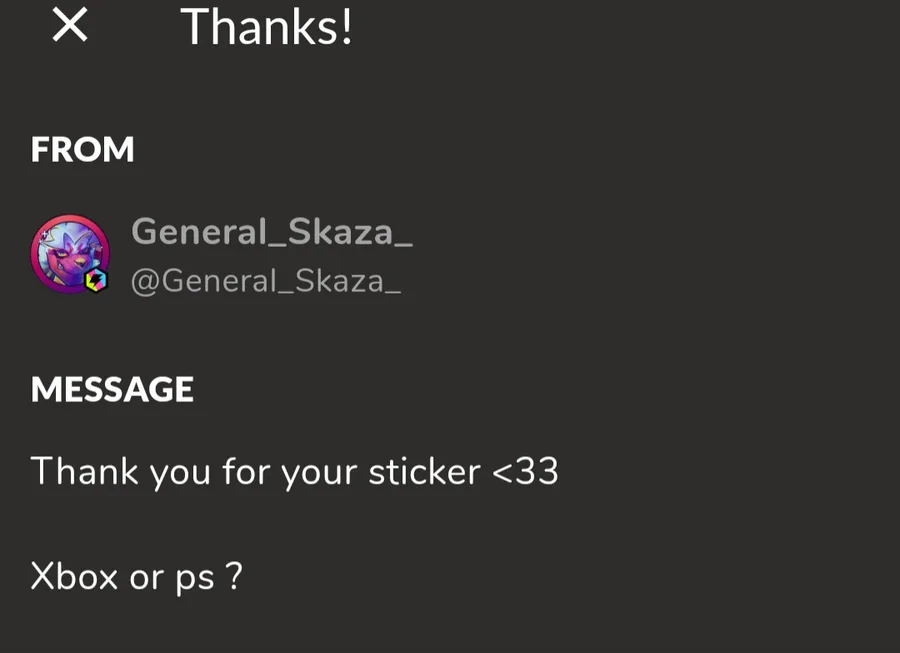900x653 pixels.
Task: Click the "<33" heart text
Action: coord(526,471)
